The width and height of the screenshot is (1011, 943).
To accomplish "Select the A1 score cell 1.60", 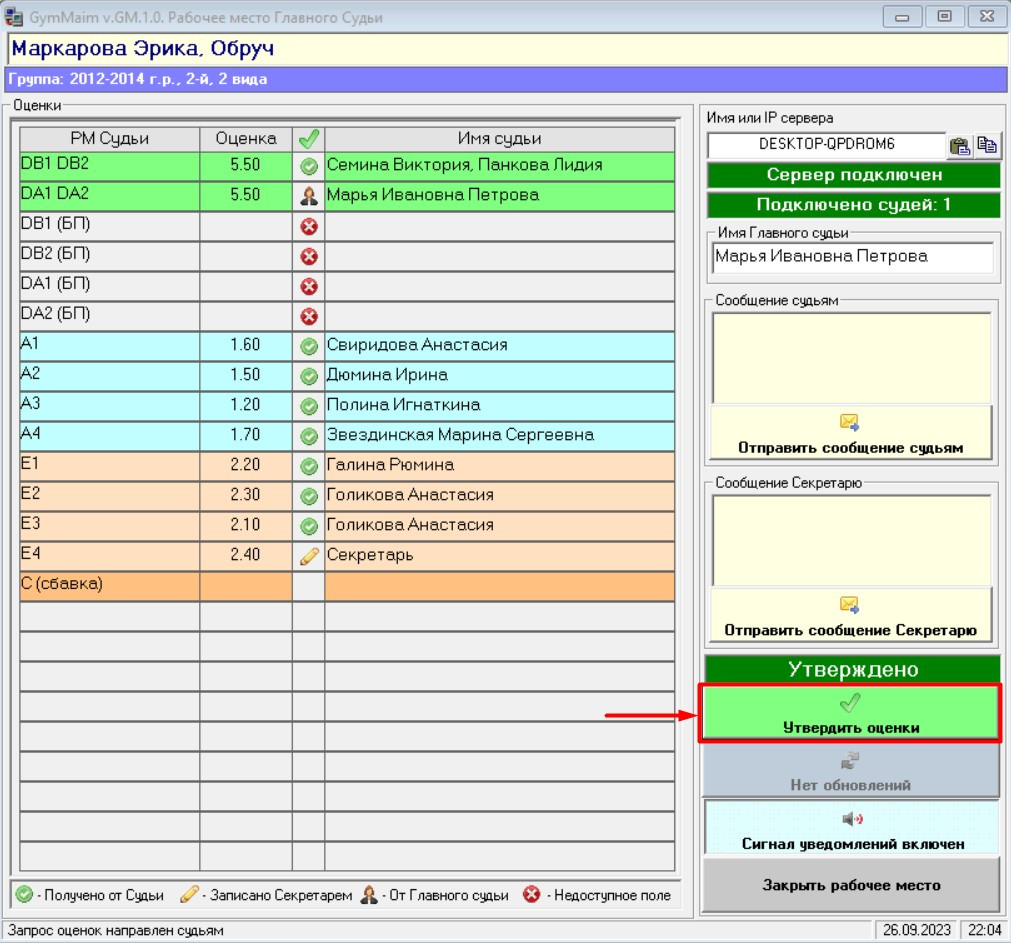I will (x=245, y=345).
